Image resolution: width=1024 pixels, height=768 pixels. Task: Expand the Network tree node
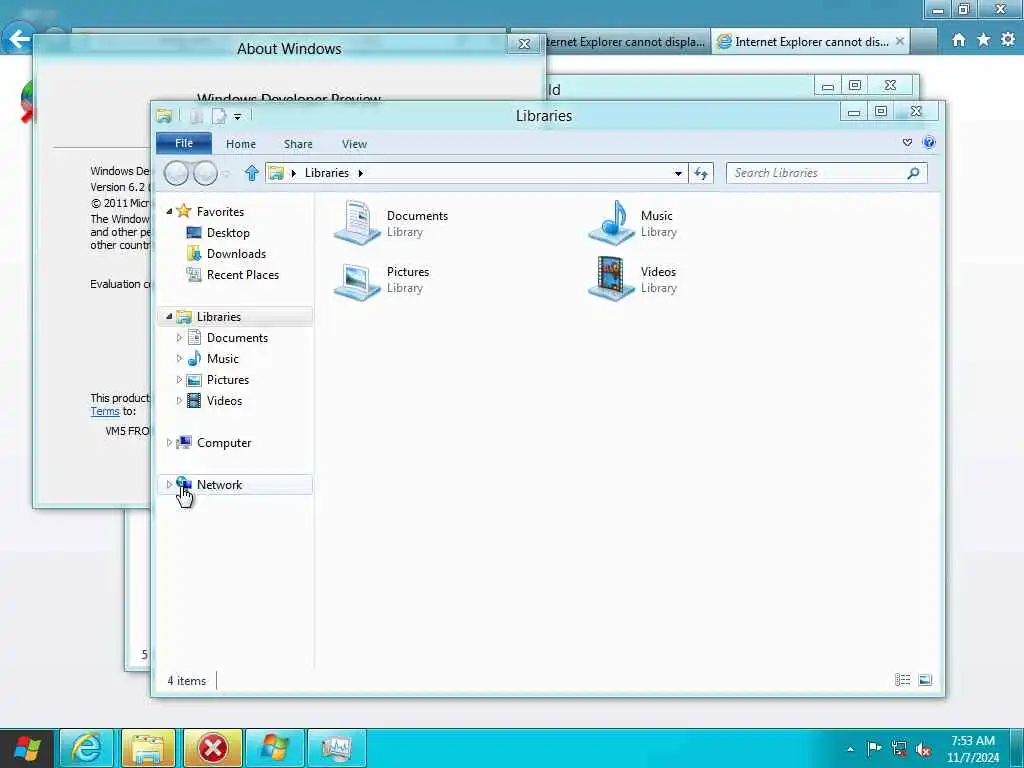pos(169,484)
